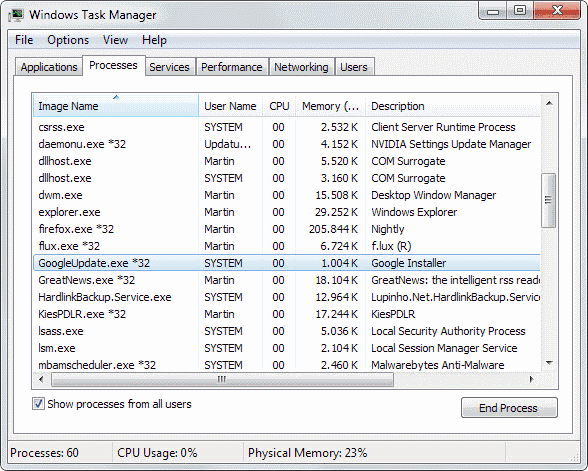This screenshot has width=588, height=471.
Task: Select the GoogleUpdate.exe *32 process
Action: coord(287,263)
